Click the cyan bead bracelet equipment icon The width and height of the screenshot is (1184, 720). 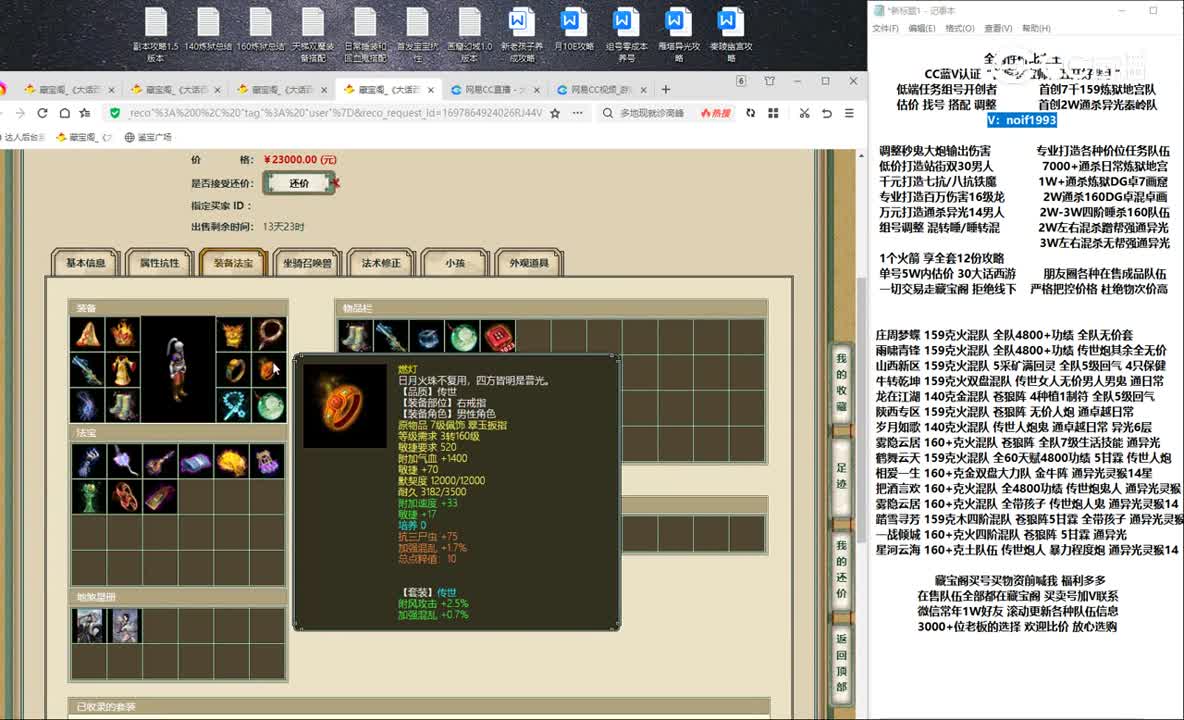pos(234,405)
